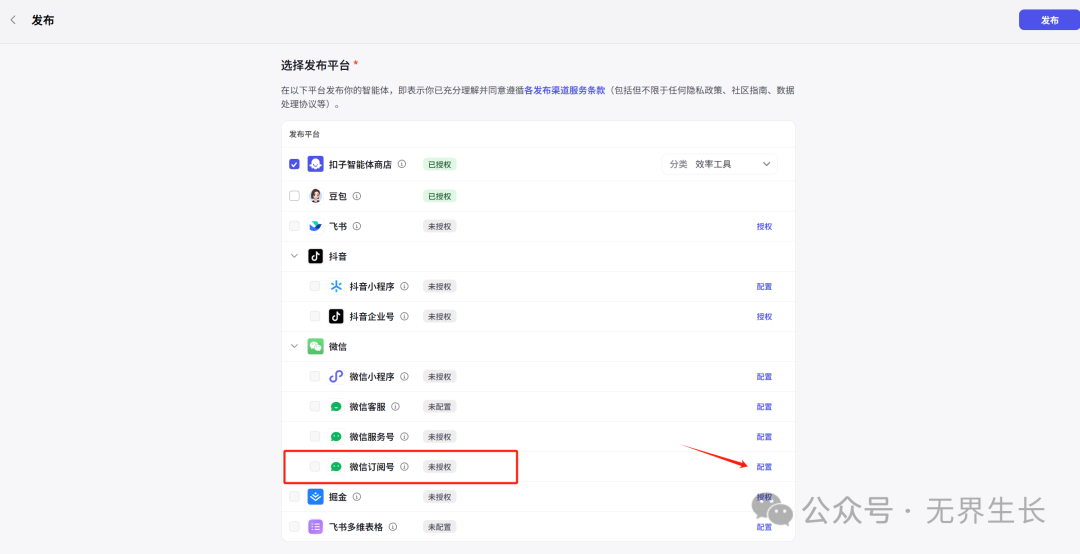Image resolution: width=1080 pixels, height=554 pixels.
Task: Click the 飞书 logo icon
Action: (315, 226)
